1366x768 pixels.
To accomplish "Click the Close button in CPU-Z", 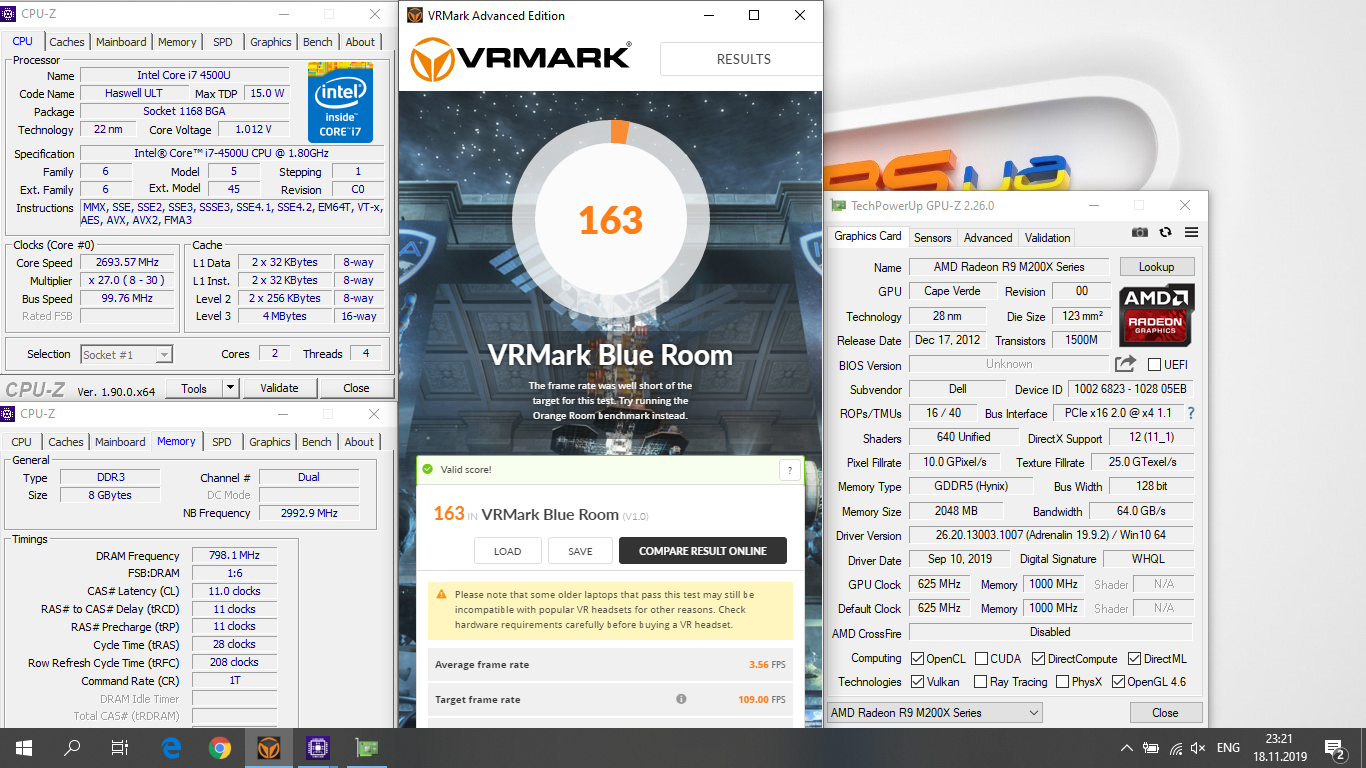I will (x=356, y=388).
